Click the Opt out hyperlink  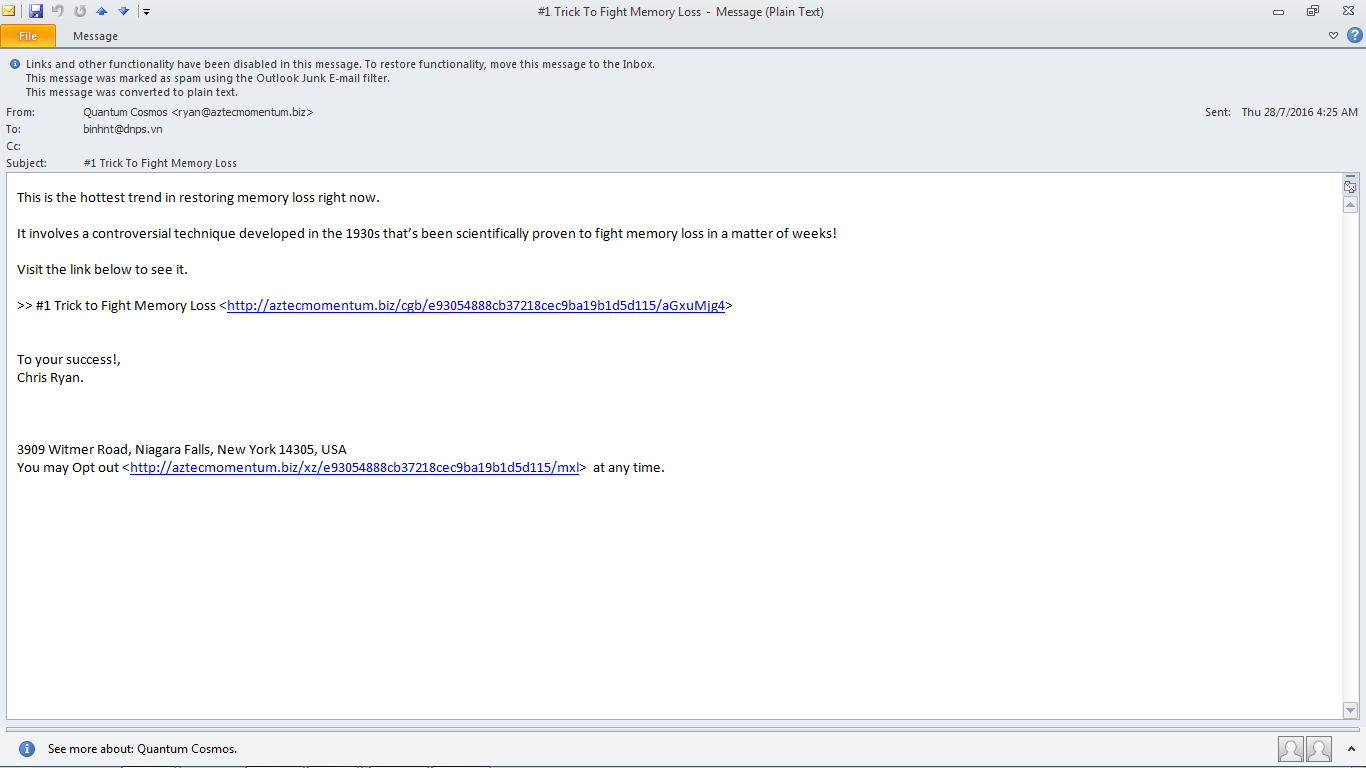pyautogui.click(x=352, y=466)
